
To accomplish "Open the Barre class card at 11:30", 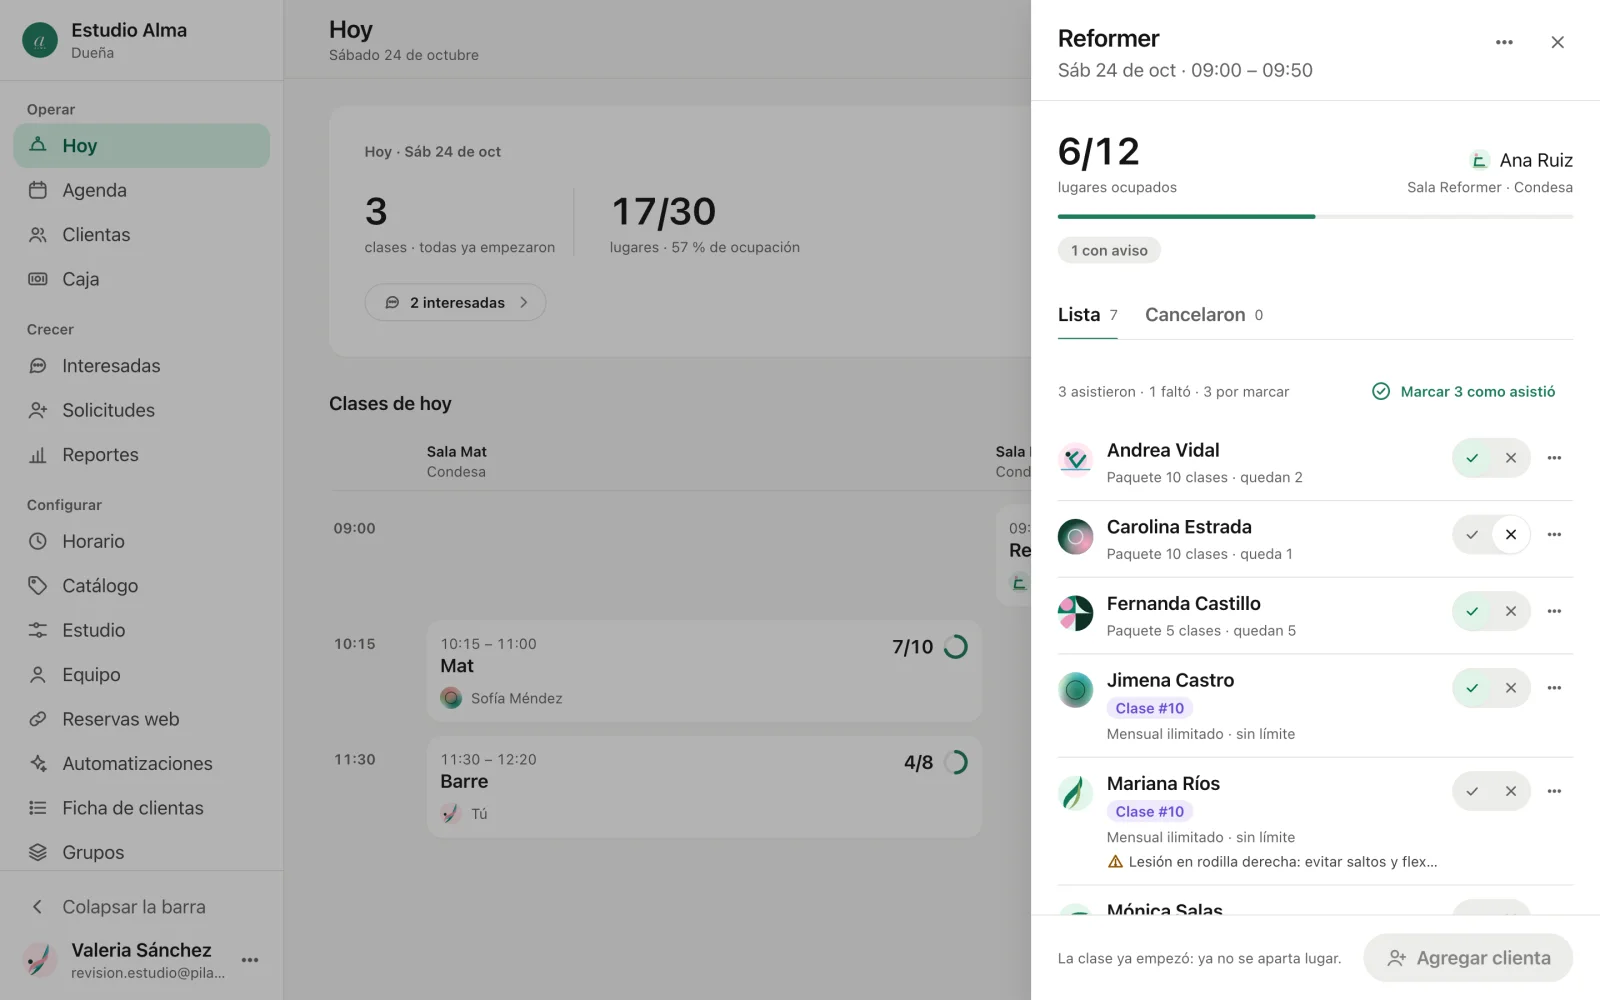I will 704,787.
